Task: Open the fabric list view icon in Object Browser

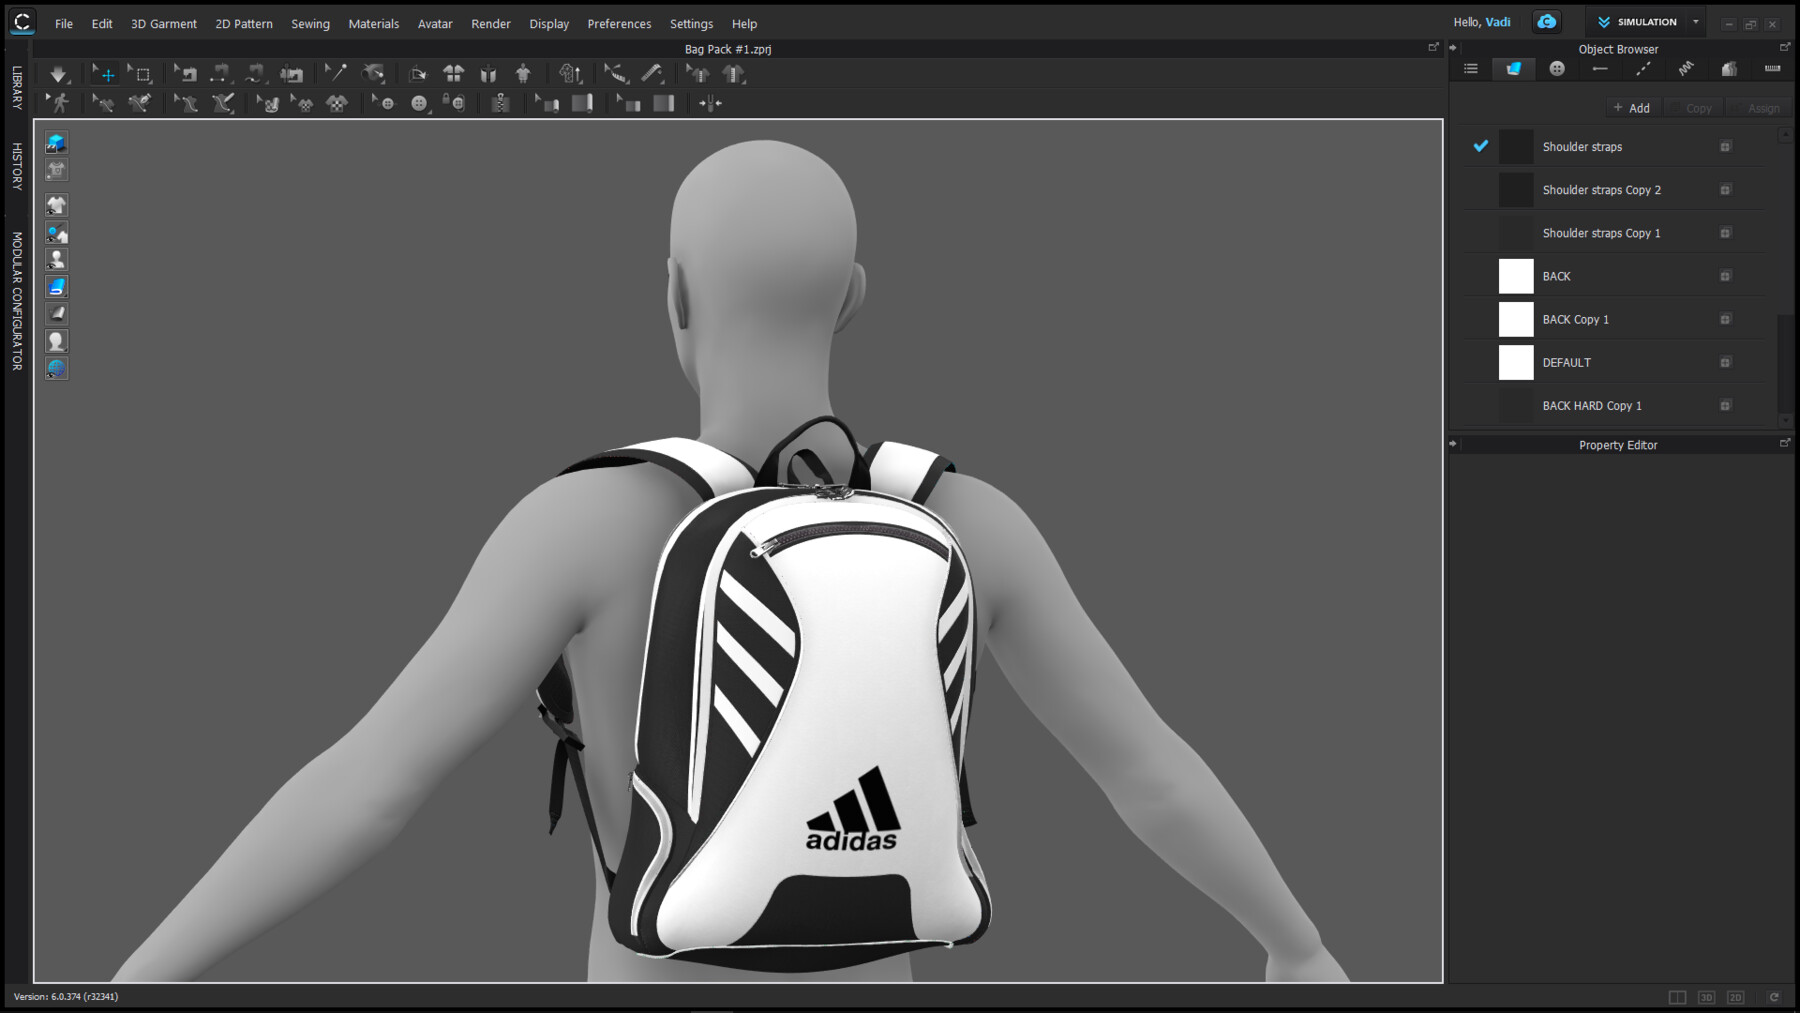Action: 1470,68
